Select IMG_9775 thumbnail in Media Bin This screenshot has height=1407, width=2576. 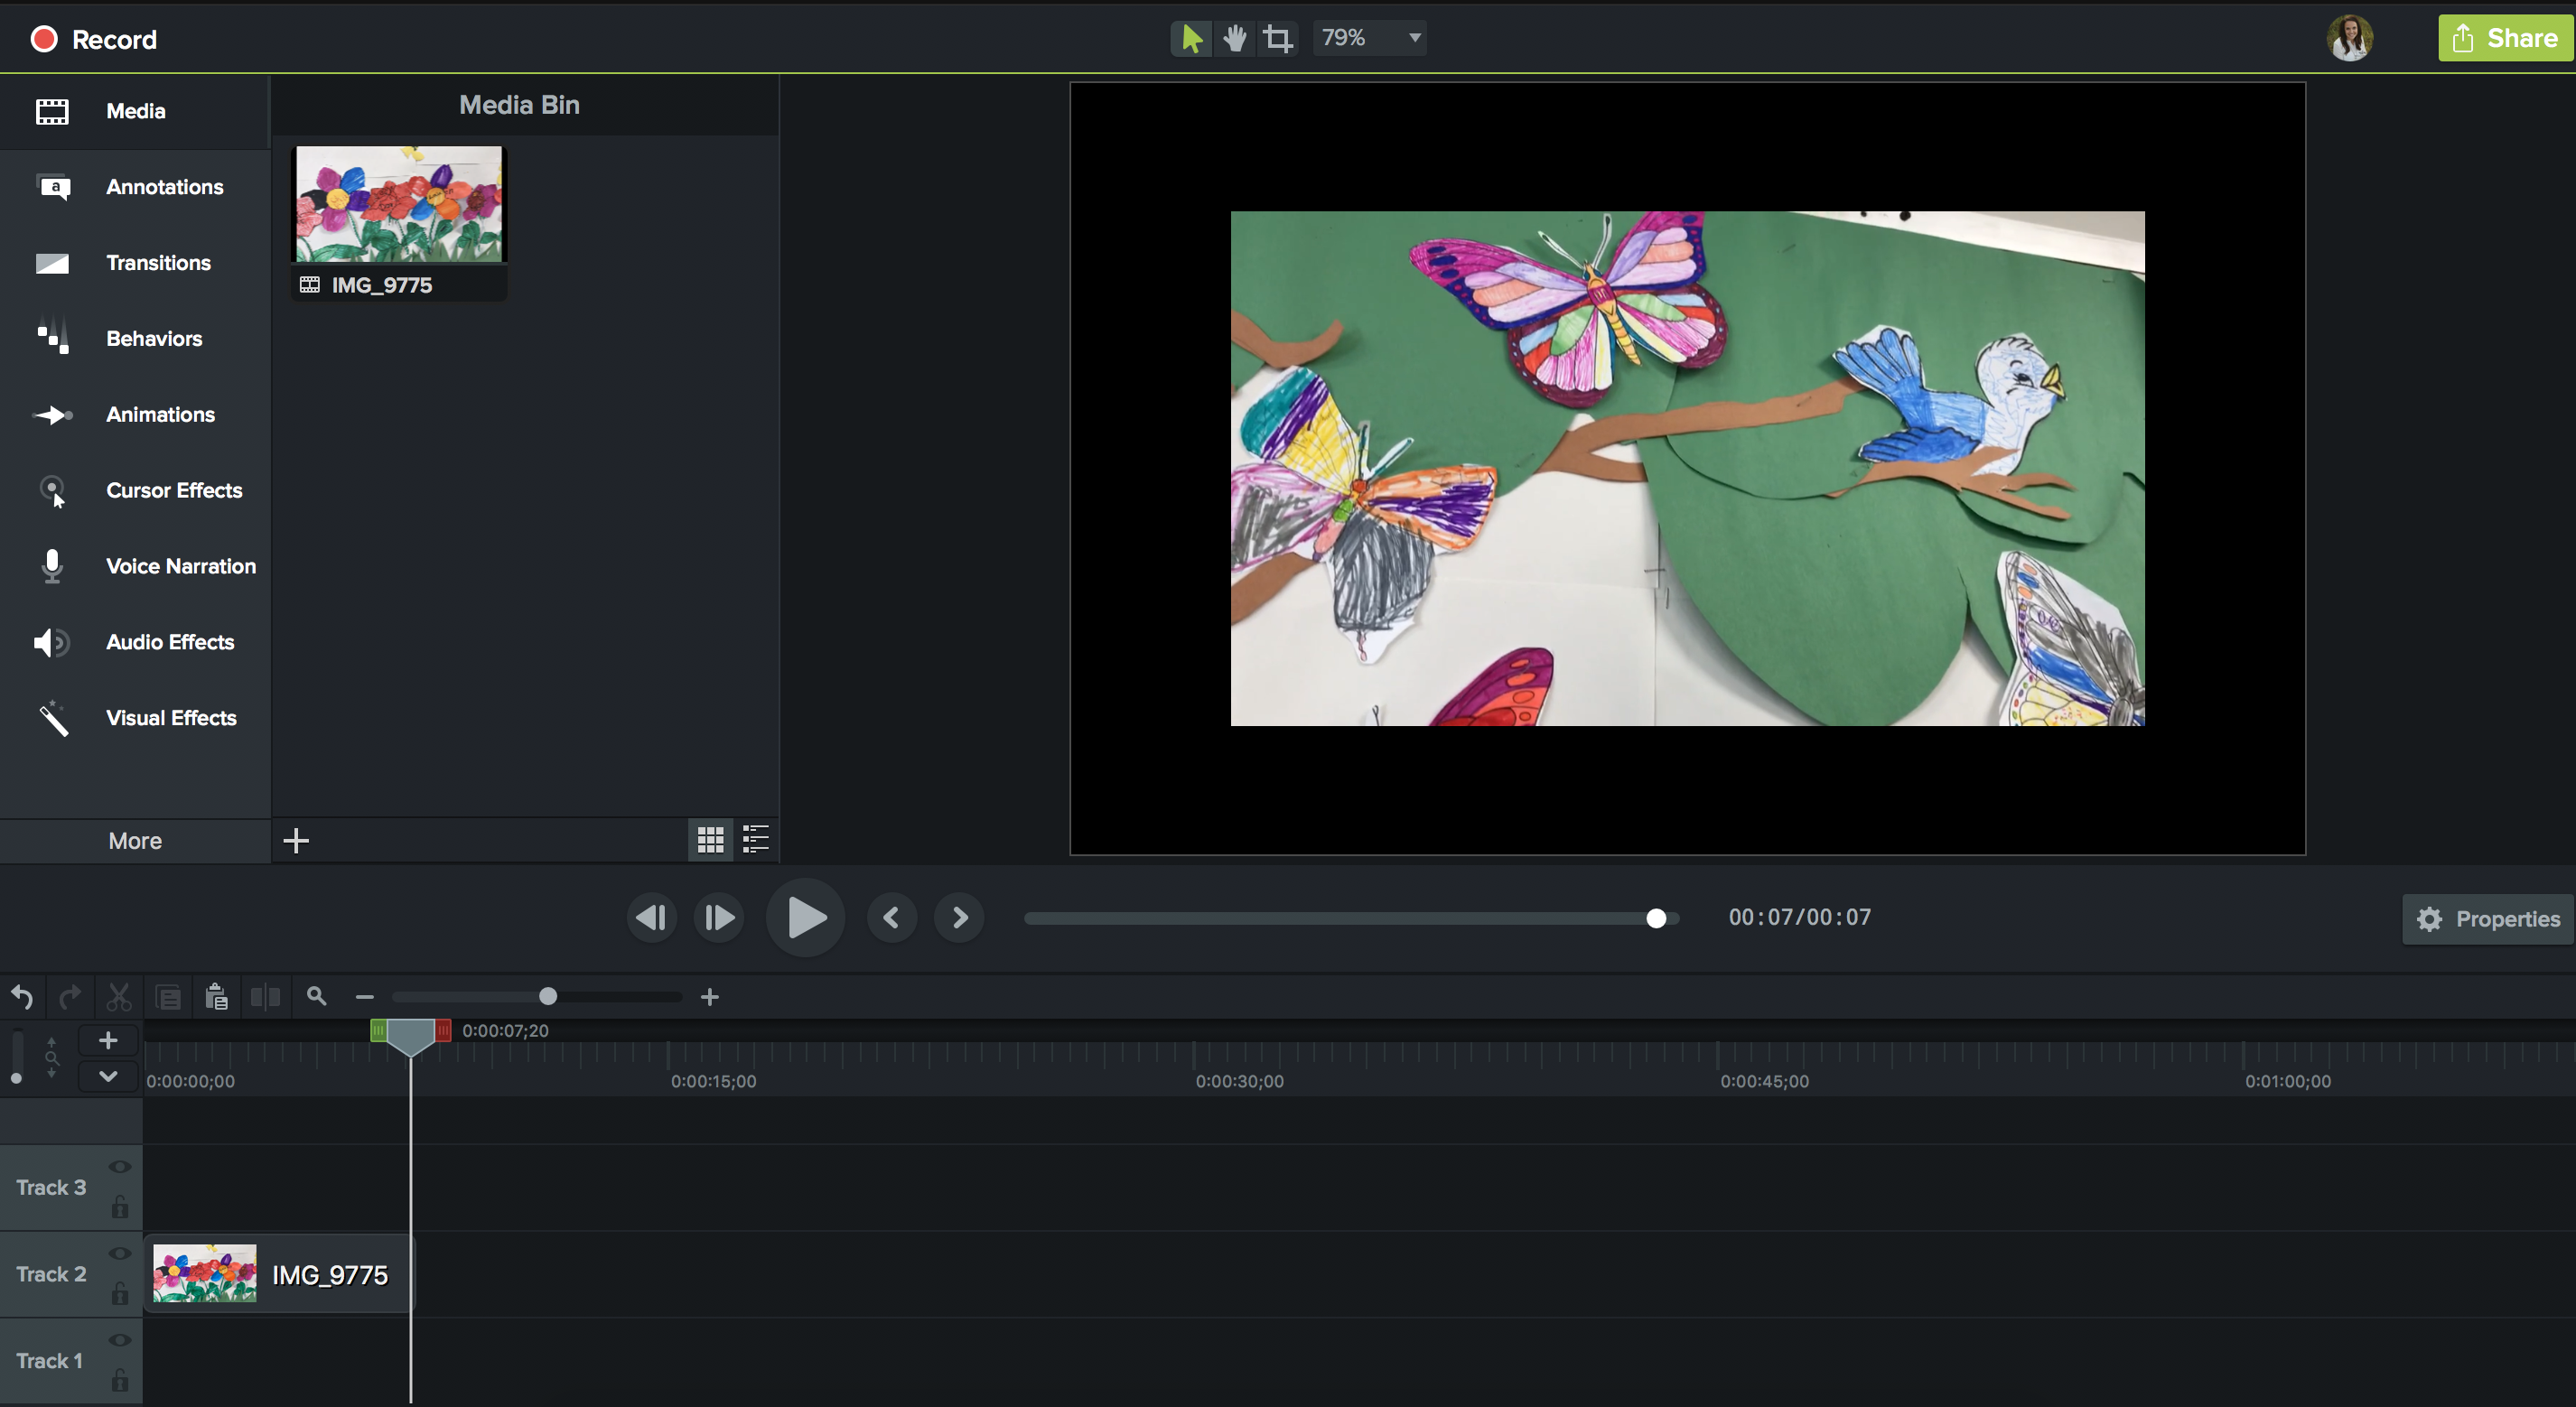(x=399, y=204)
